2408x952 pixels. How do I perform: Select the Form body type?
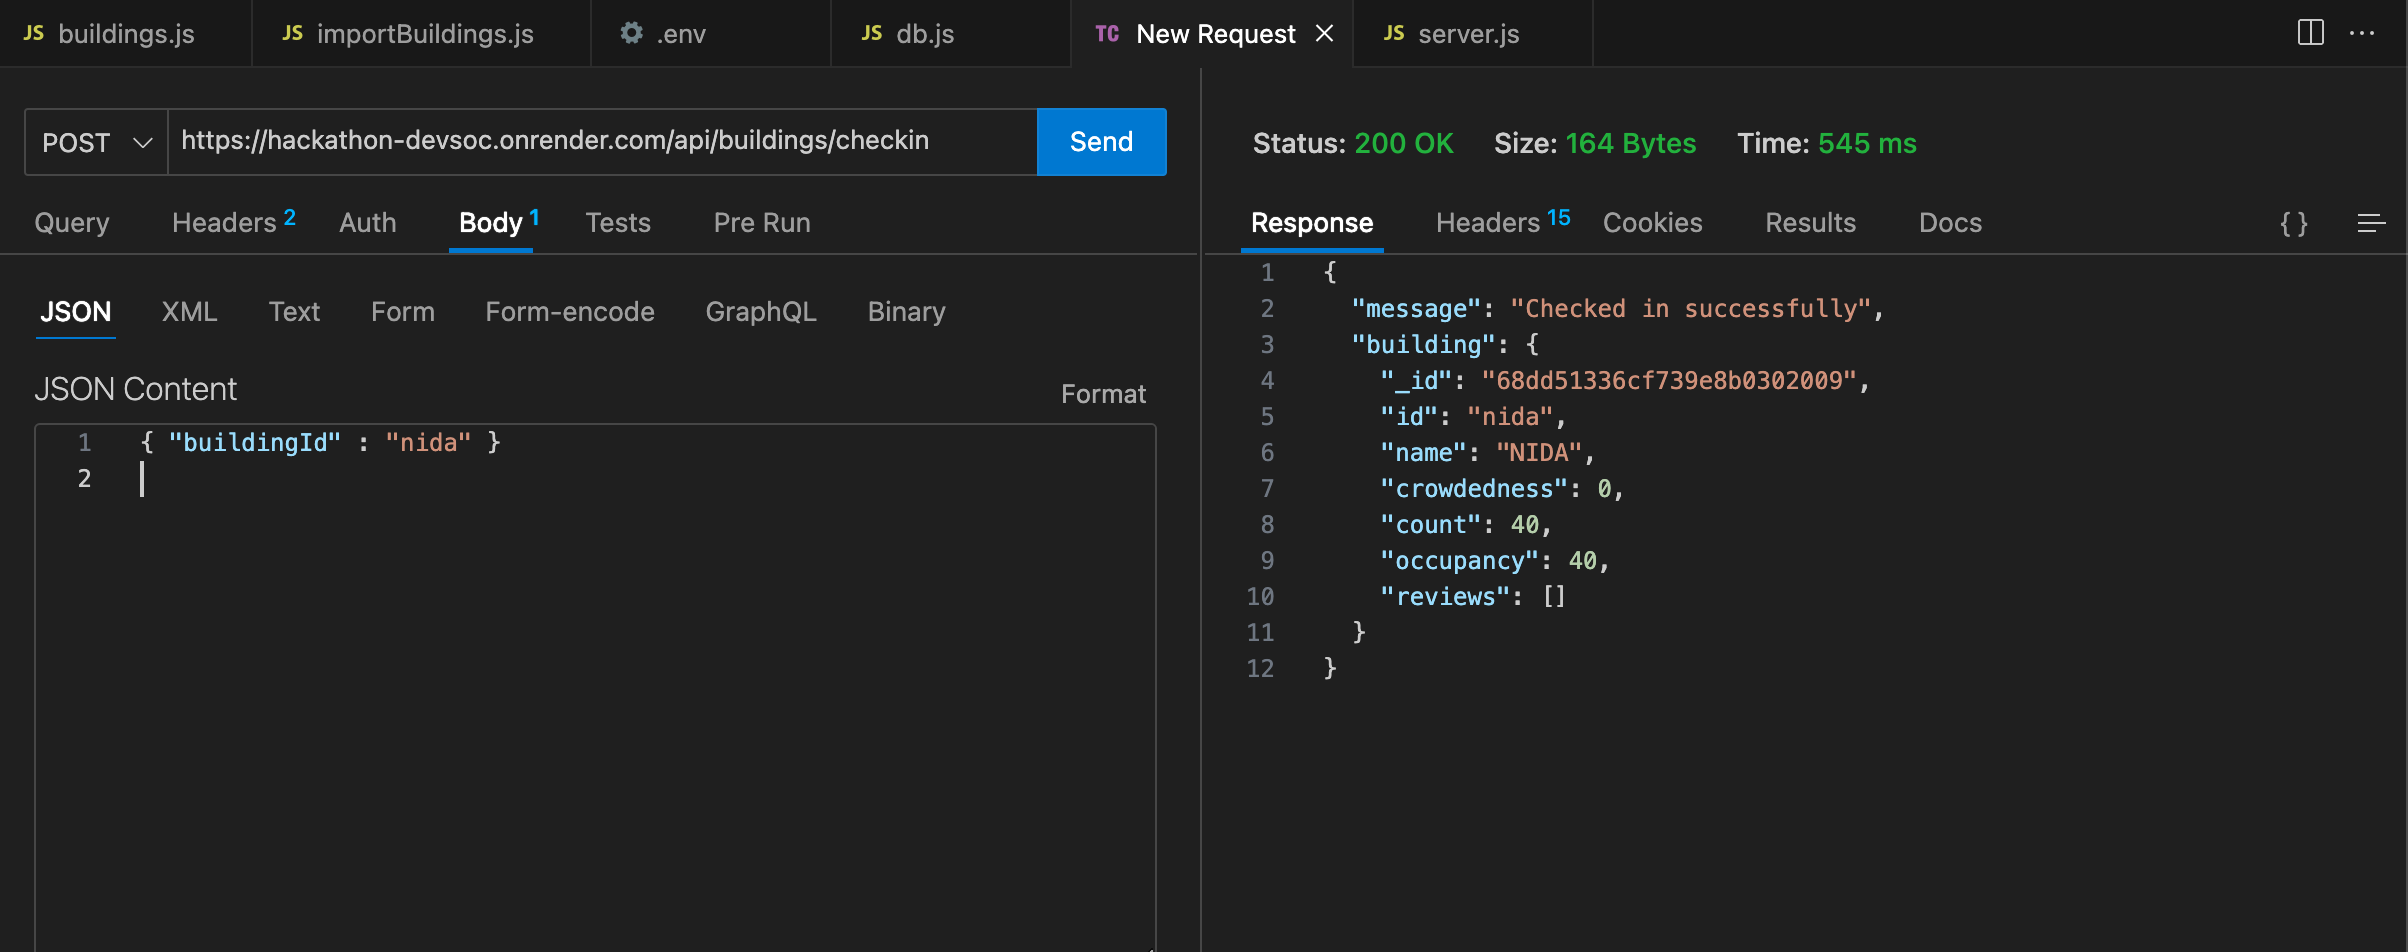tap(403, 312)
